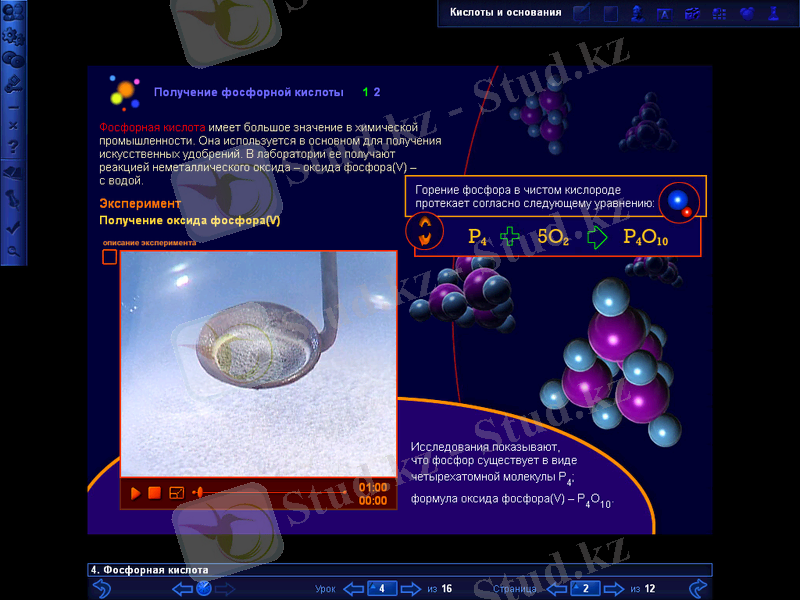Switch to sub-page 1 of the topic

click(x=365, y=92)
